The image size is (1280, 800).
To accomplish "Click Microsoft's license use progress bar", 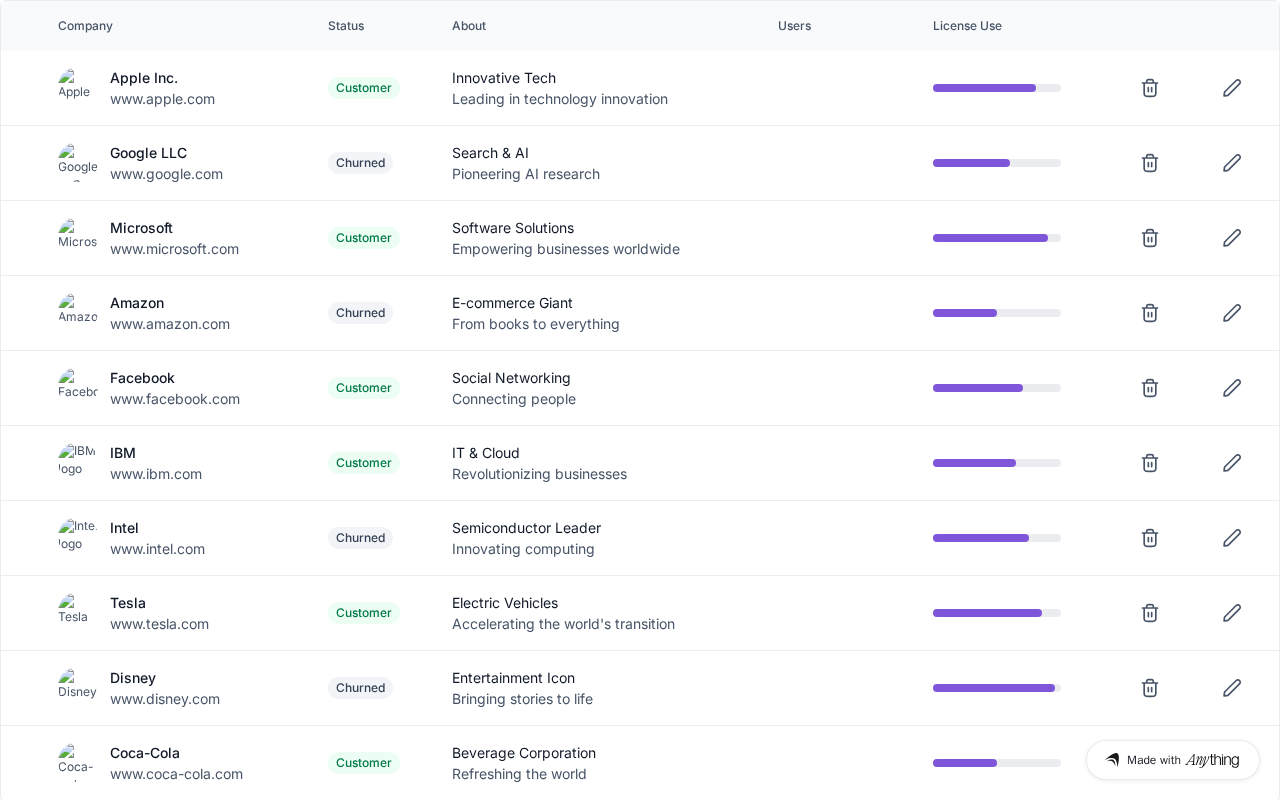I will [996, 238].
